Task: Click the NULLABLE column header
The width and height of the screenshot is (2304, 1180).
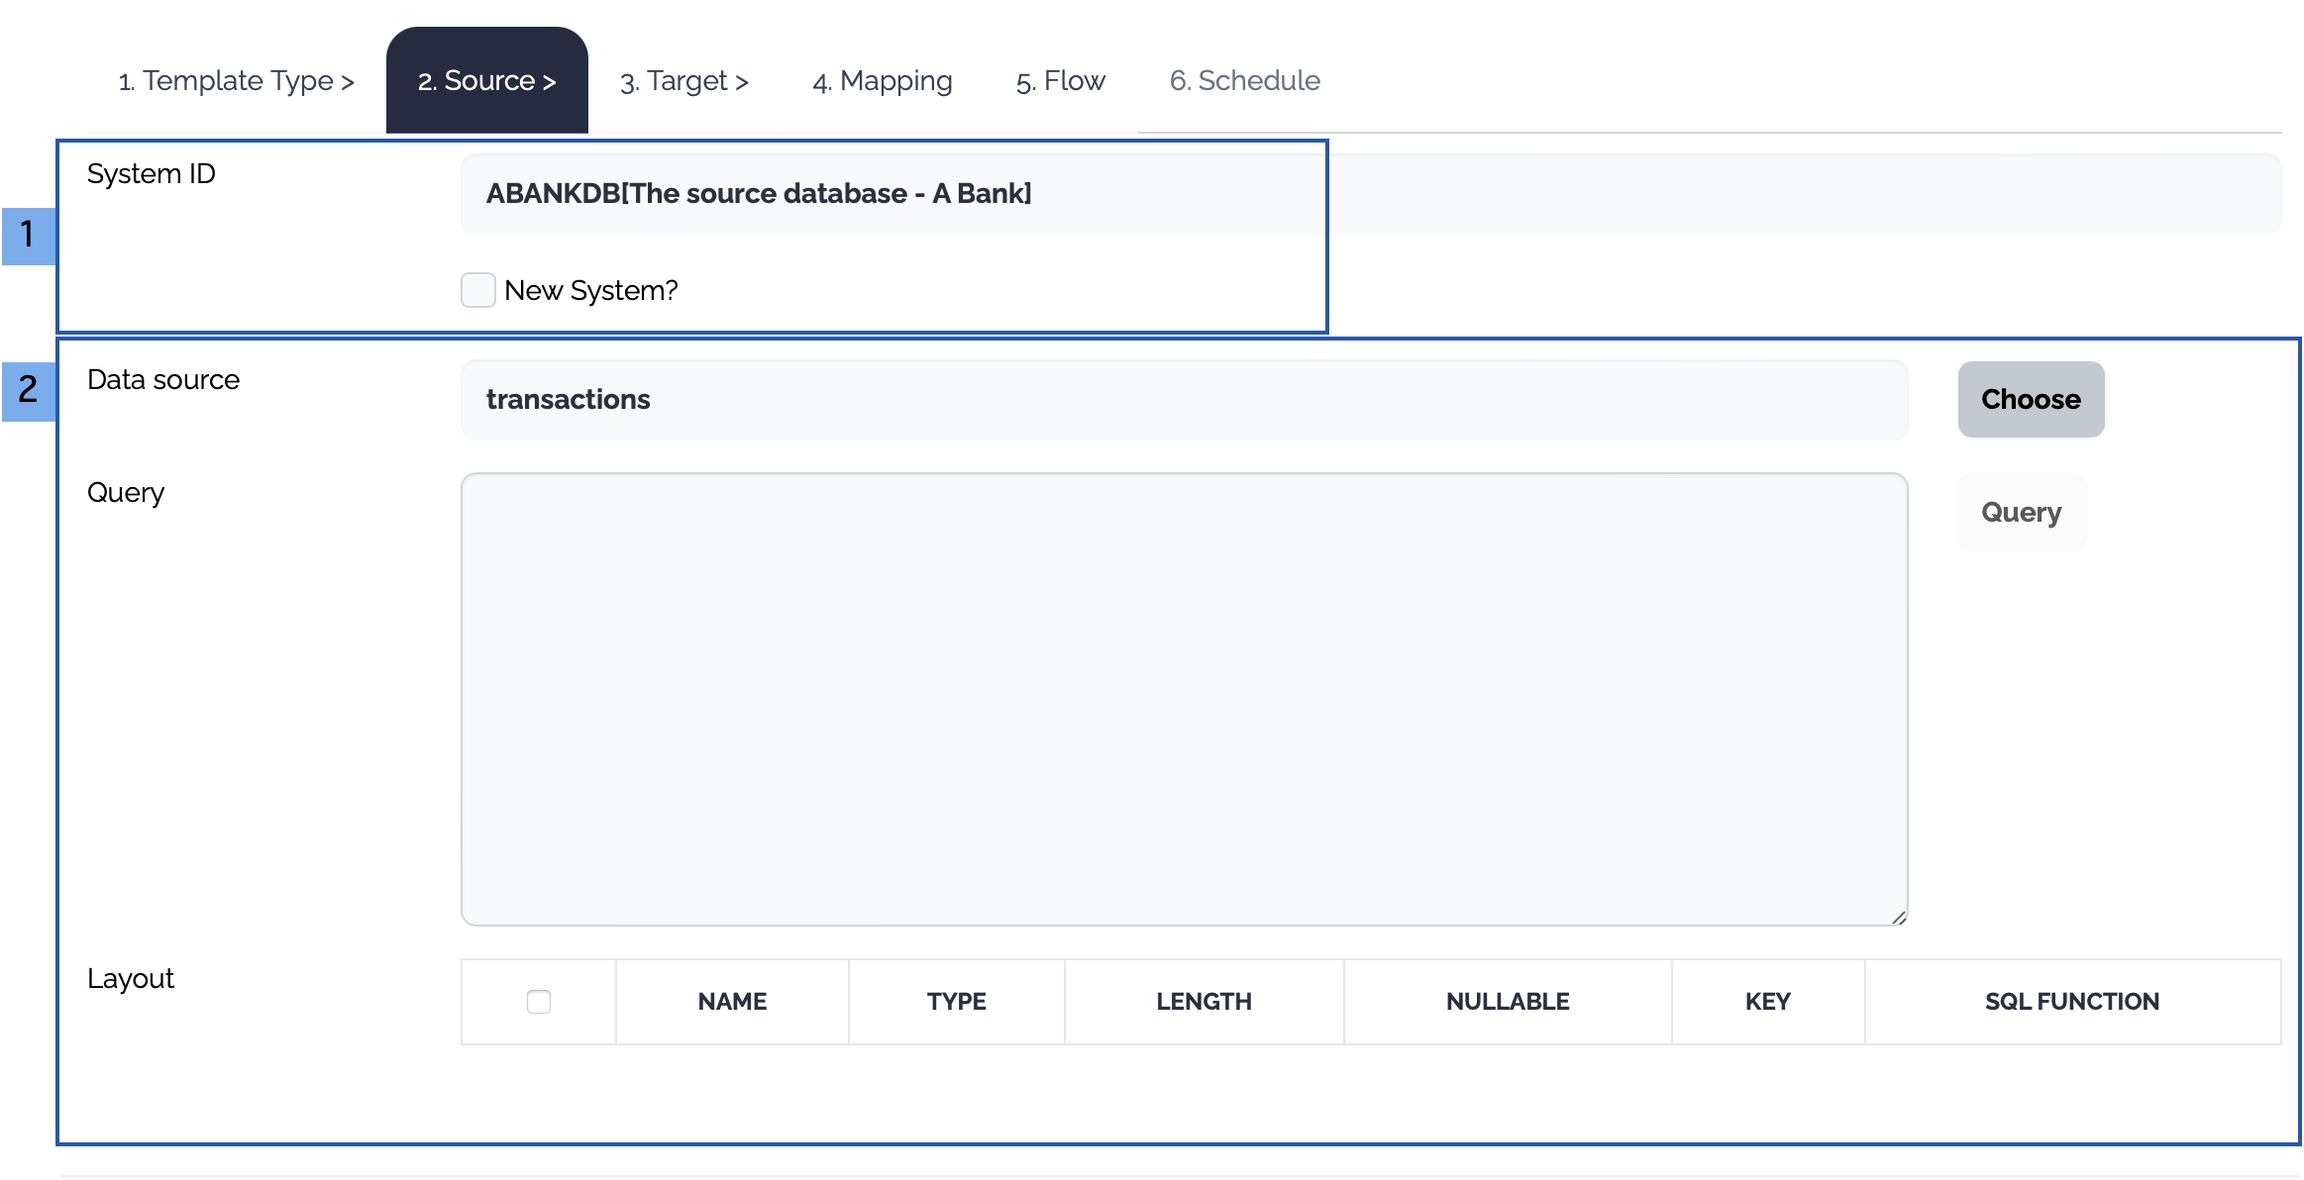Action: pos(1507,1002)
